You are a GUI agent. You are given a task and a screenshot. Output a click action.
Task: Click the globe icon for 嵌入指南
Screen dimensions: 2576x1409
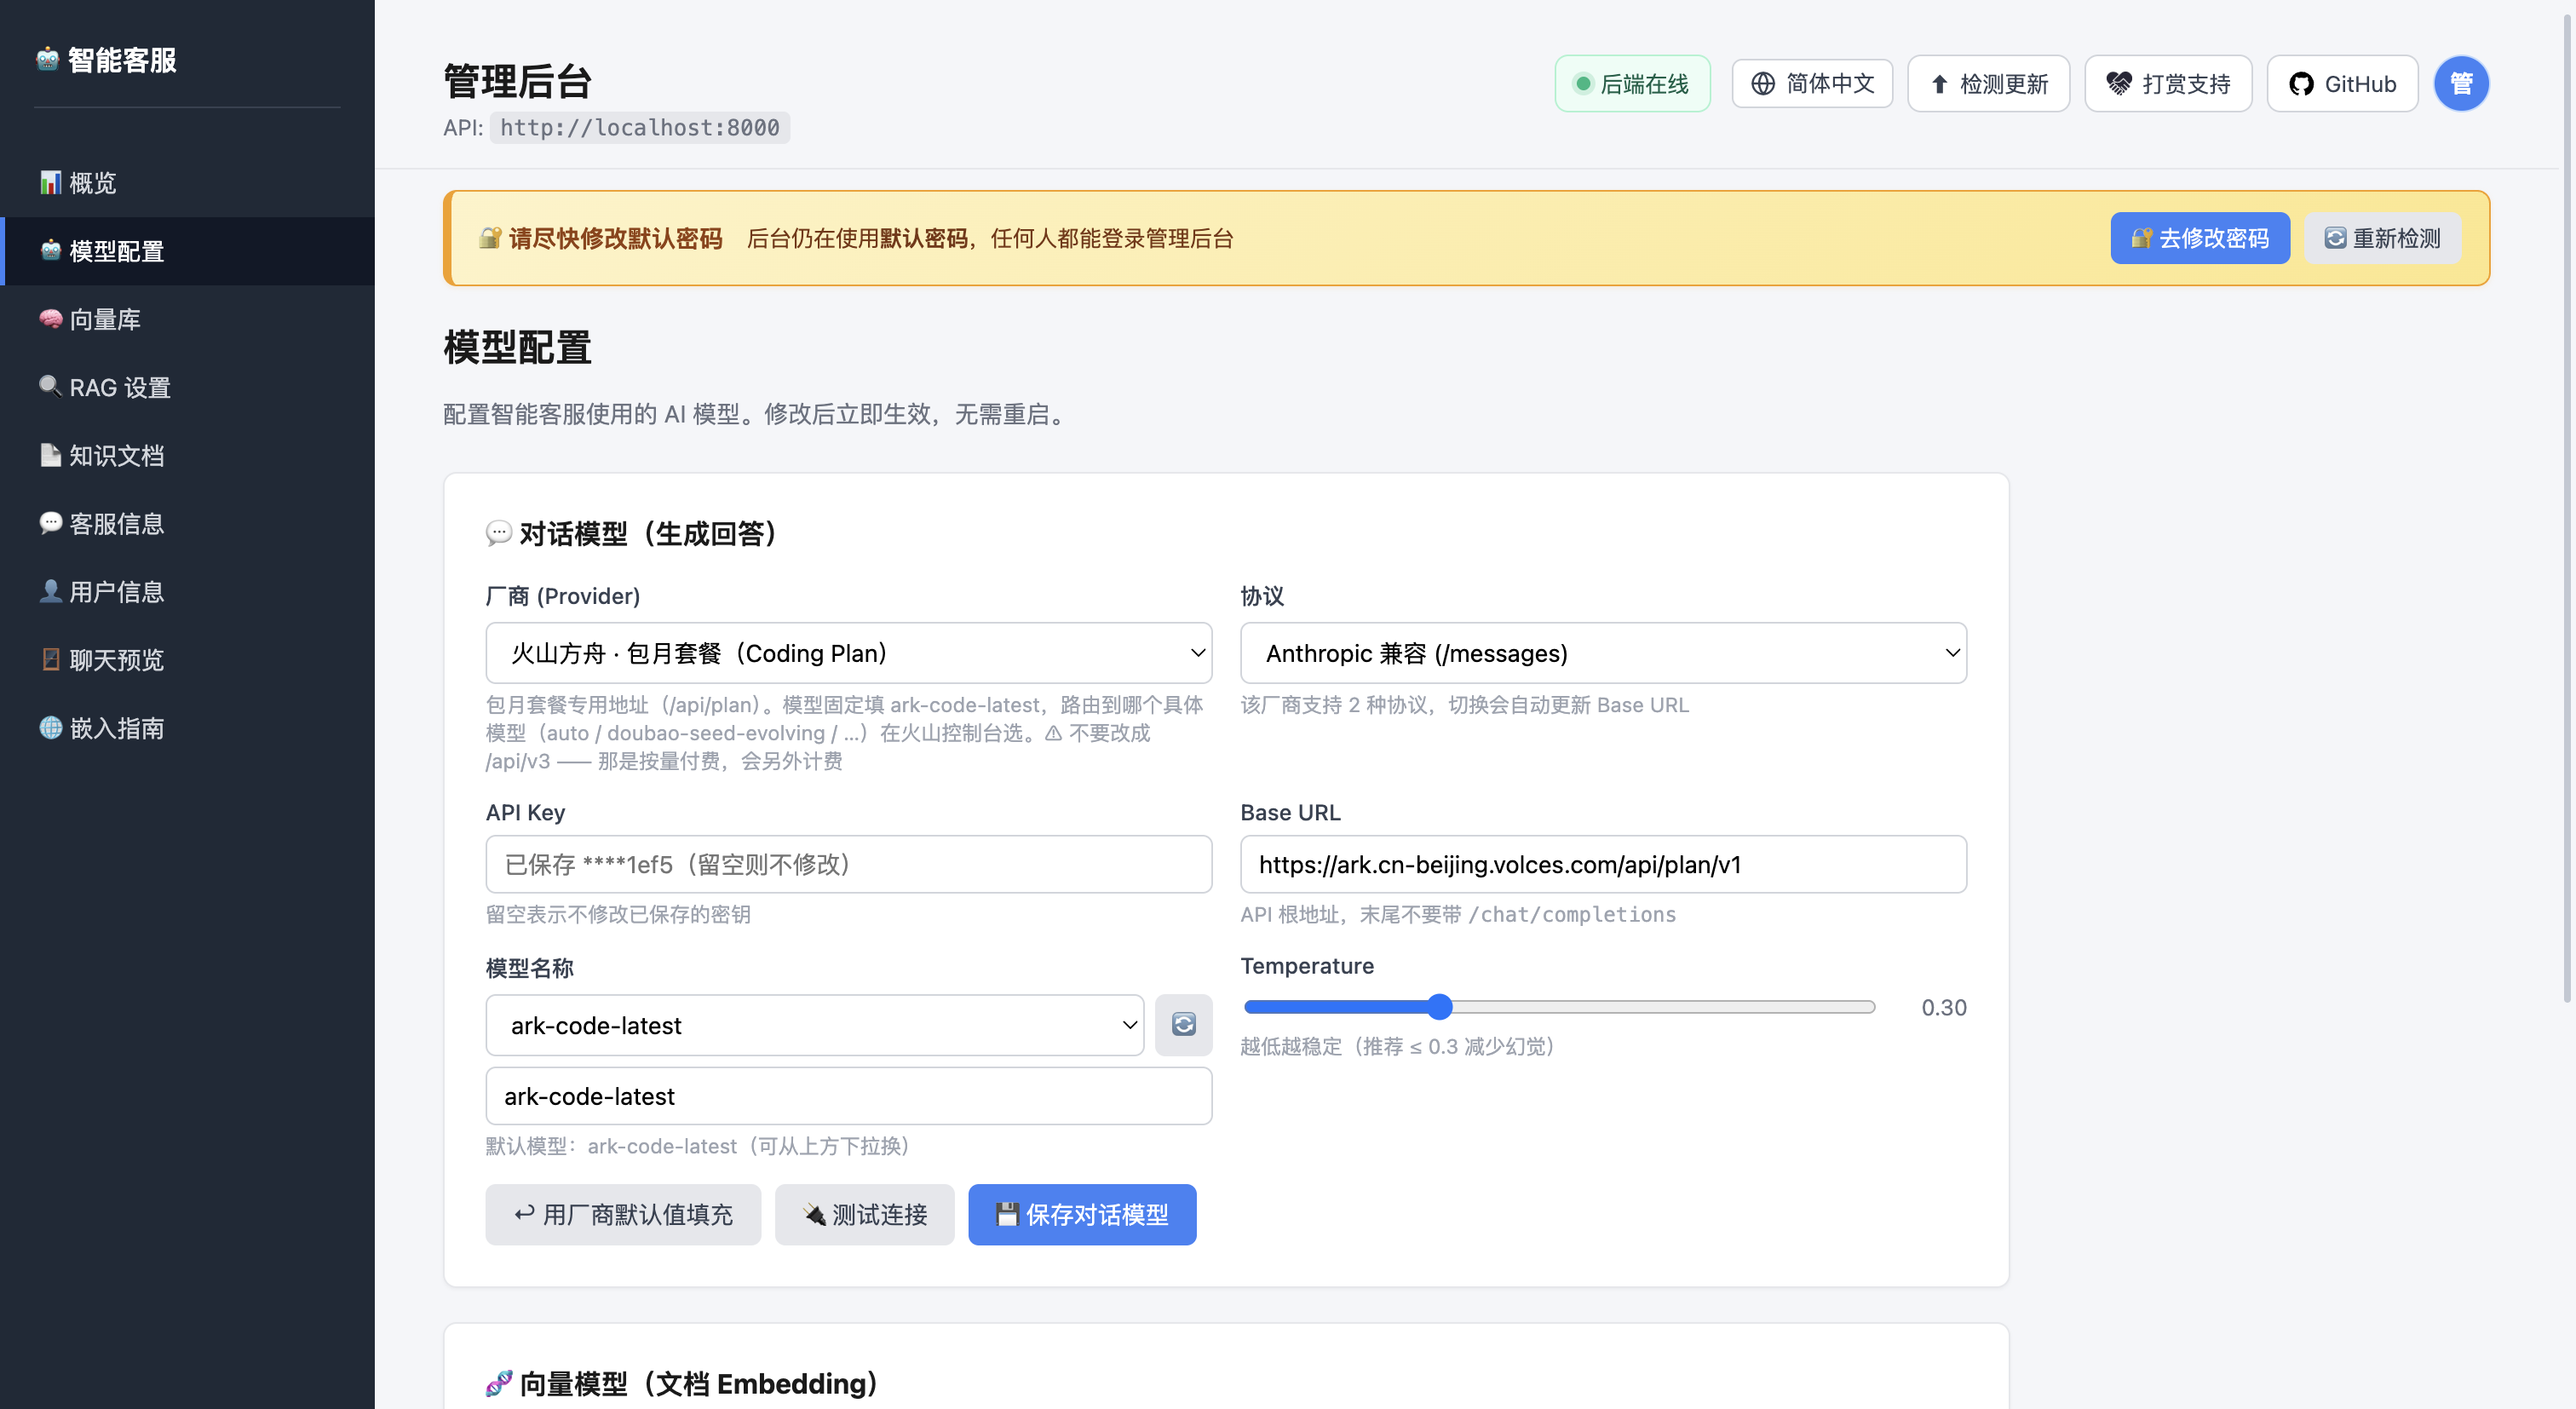50,727
